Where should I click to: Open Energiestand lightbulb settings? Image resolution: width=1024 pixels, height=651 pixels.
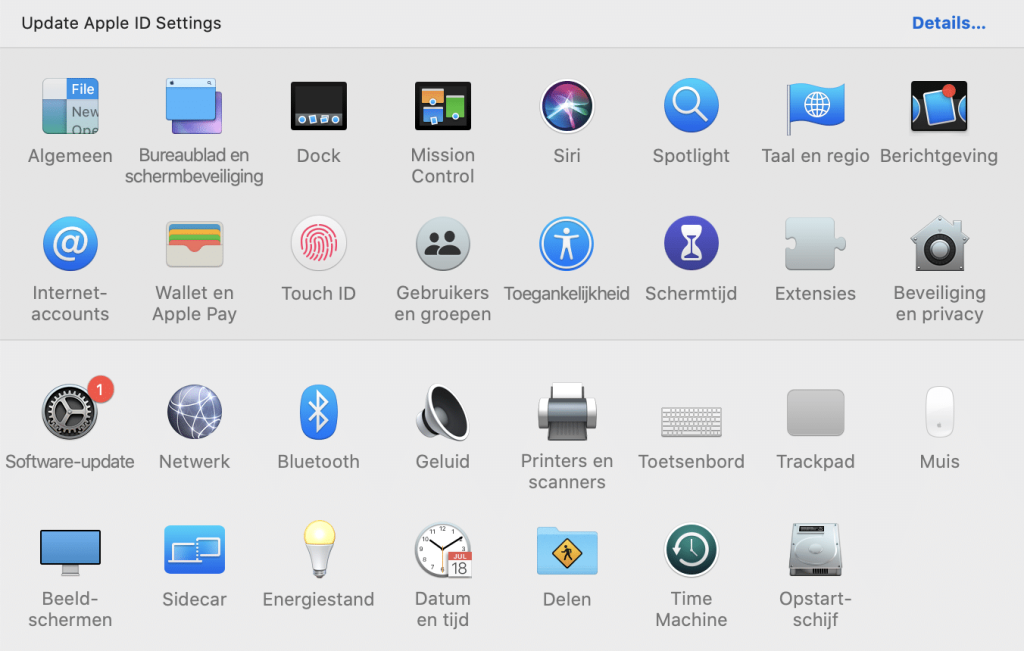click(x=319, y=549)
